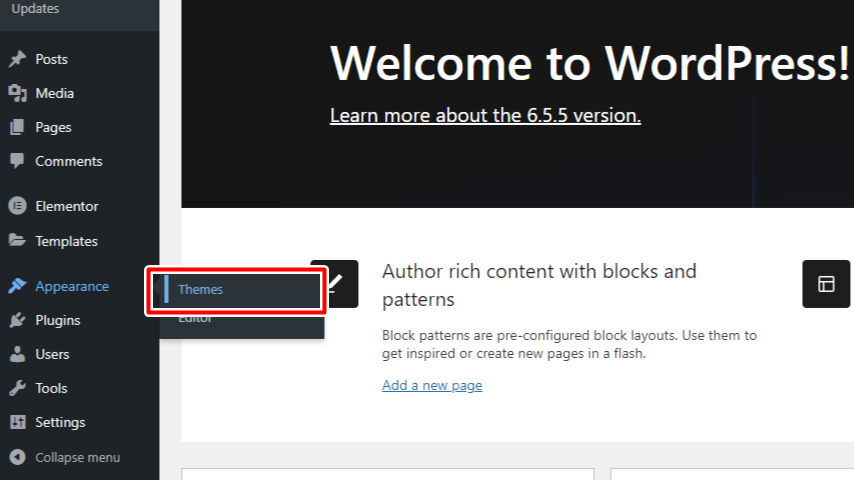The height and width of the screenshot is (480, 854).
Task: Click the Settings sliders icon
Action: (x=17, y=422)
